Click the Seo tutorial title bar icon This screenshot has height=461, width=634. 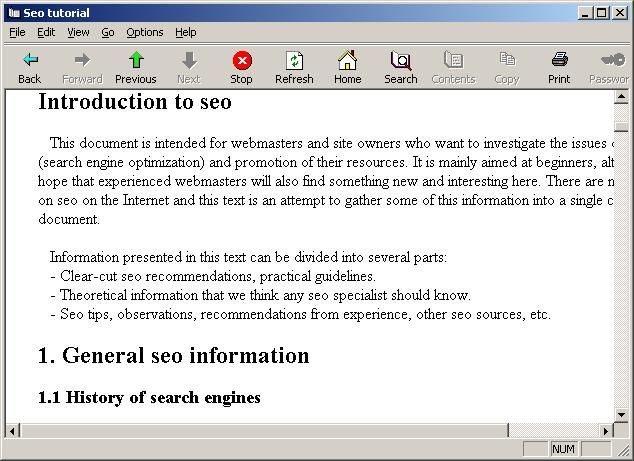[x=12, y=12]
